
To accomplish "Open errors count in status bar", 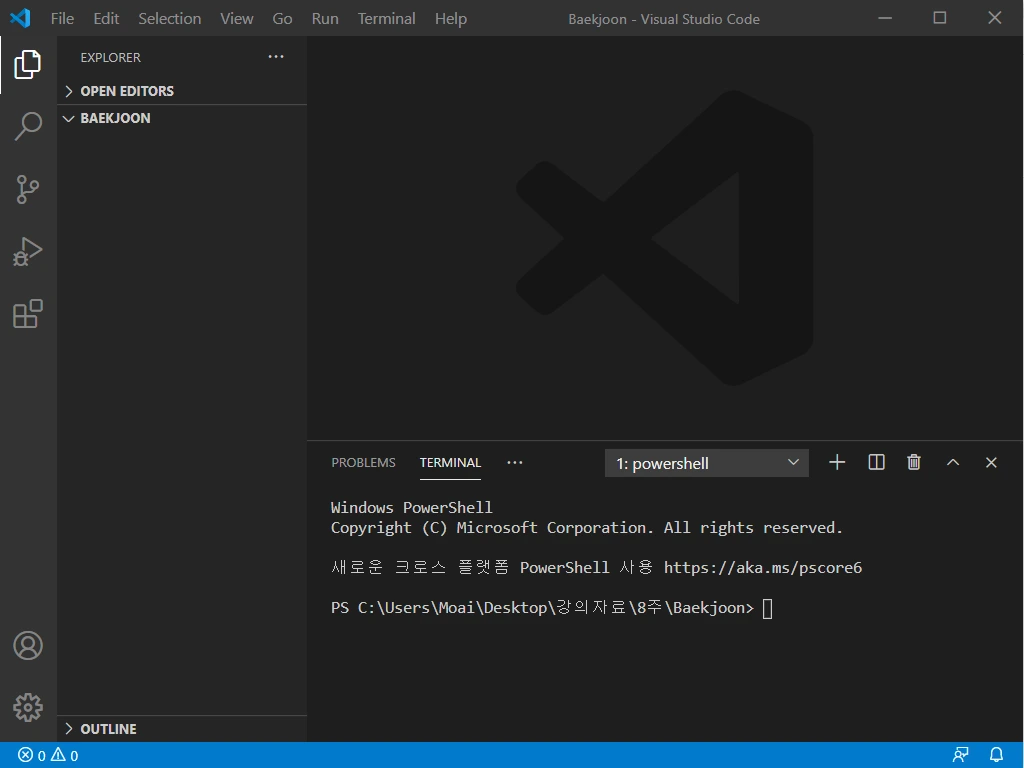I will 31,756.
